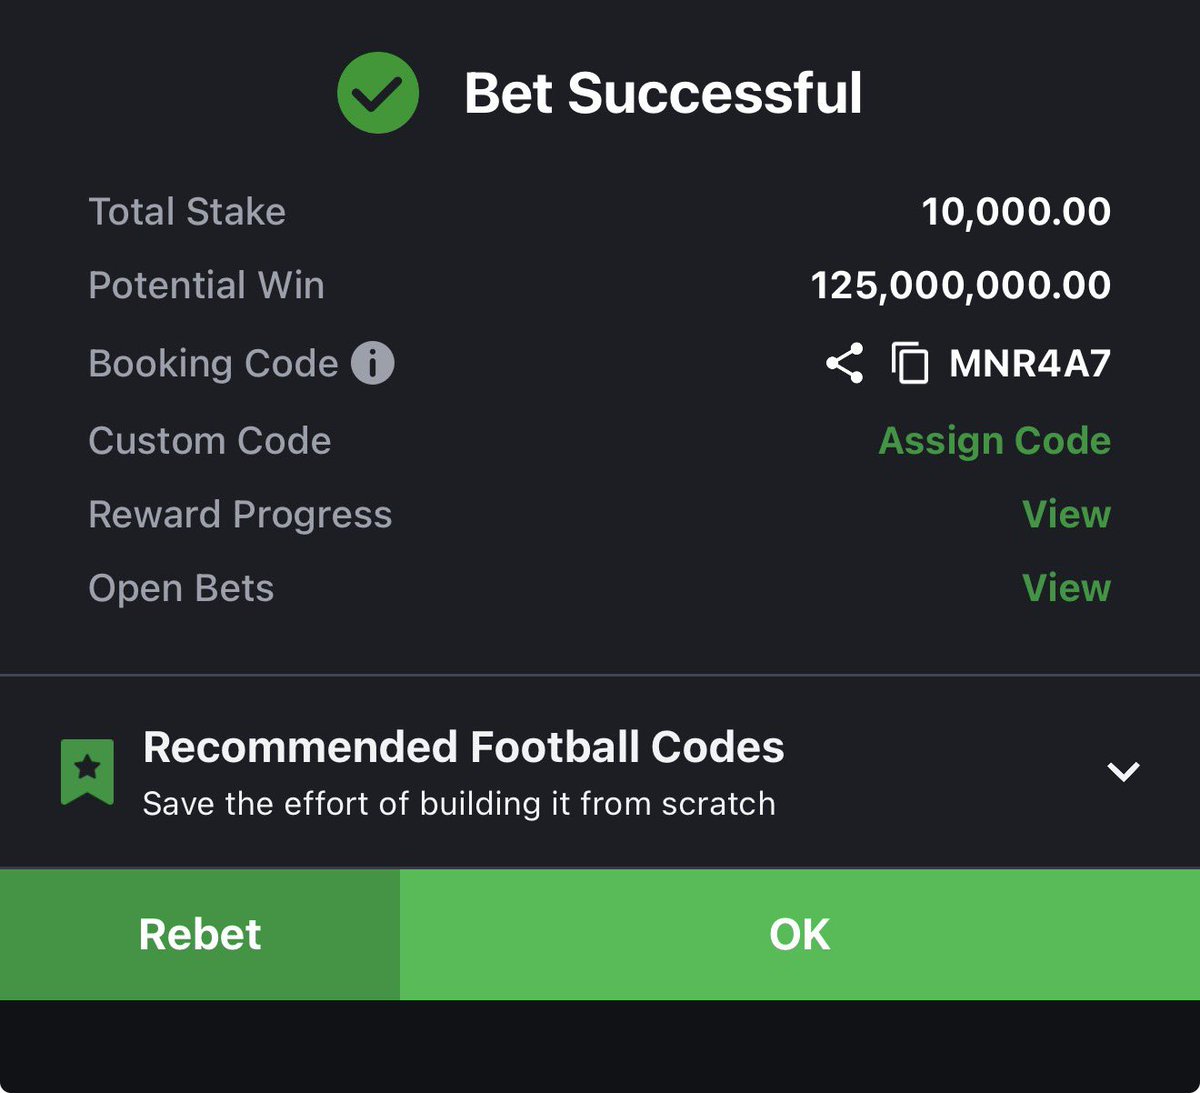
Task: Click the Total Stake amount 10,000.00
Action: [1016, 212]
